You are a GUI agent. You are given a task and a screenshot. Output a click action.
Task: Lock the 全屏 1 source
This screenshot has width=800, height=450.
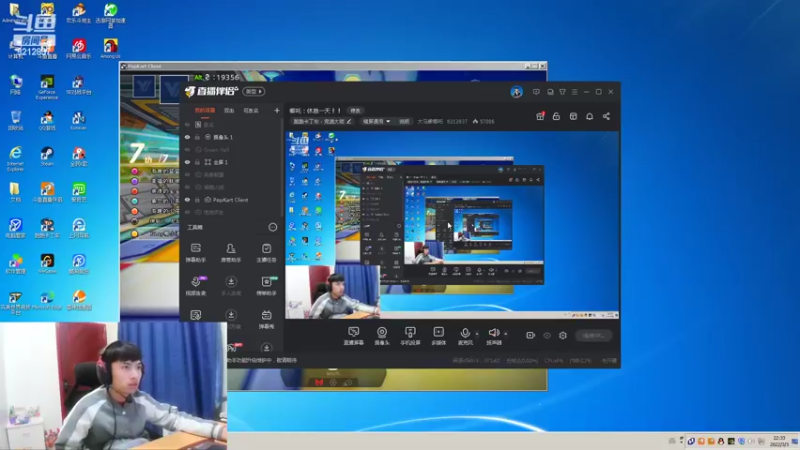(x=197, y=162)
